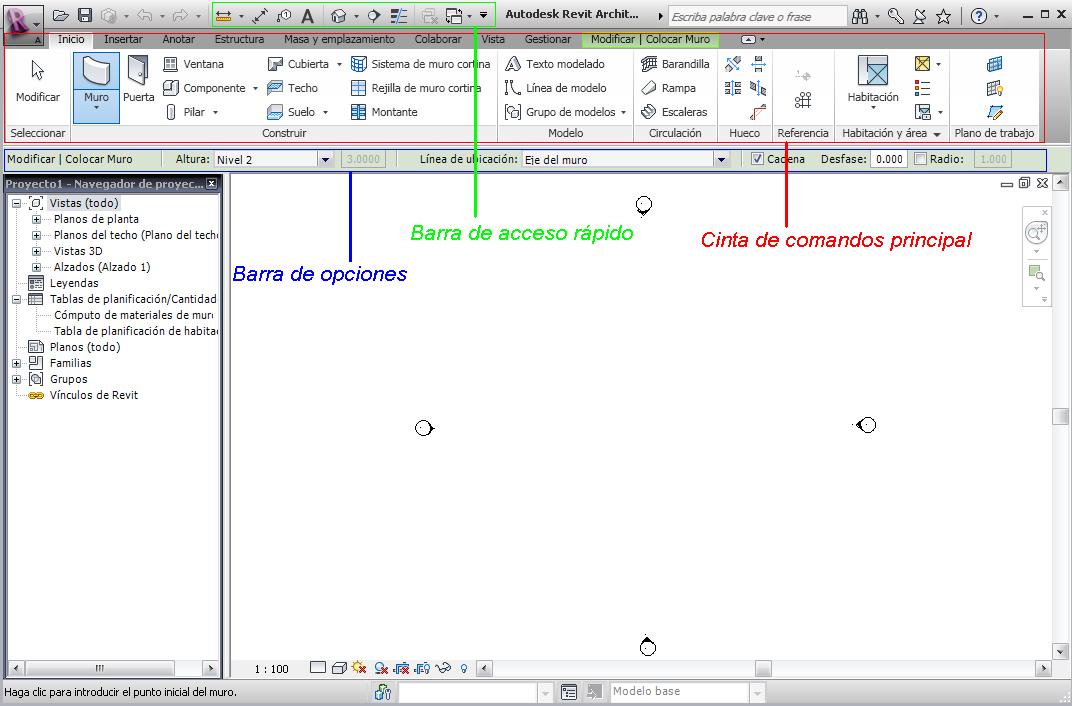Open the Altura level dropdown

tap(326, 158)
